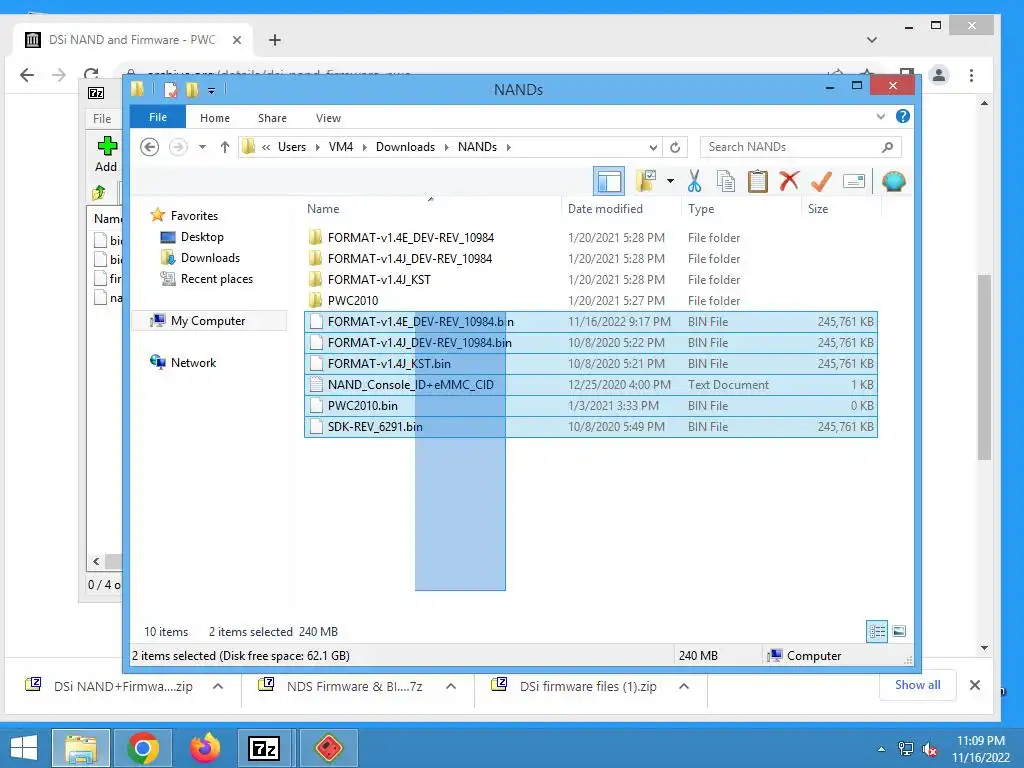Open the View ribbon tab

pyautogui.click(x=328, y=118)
